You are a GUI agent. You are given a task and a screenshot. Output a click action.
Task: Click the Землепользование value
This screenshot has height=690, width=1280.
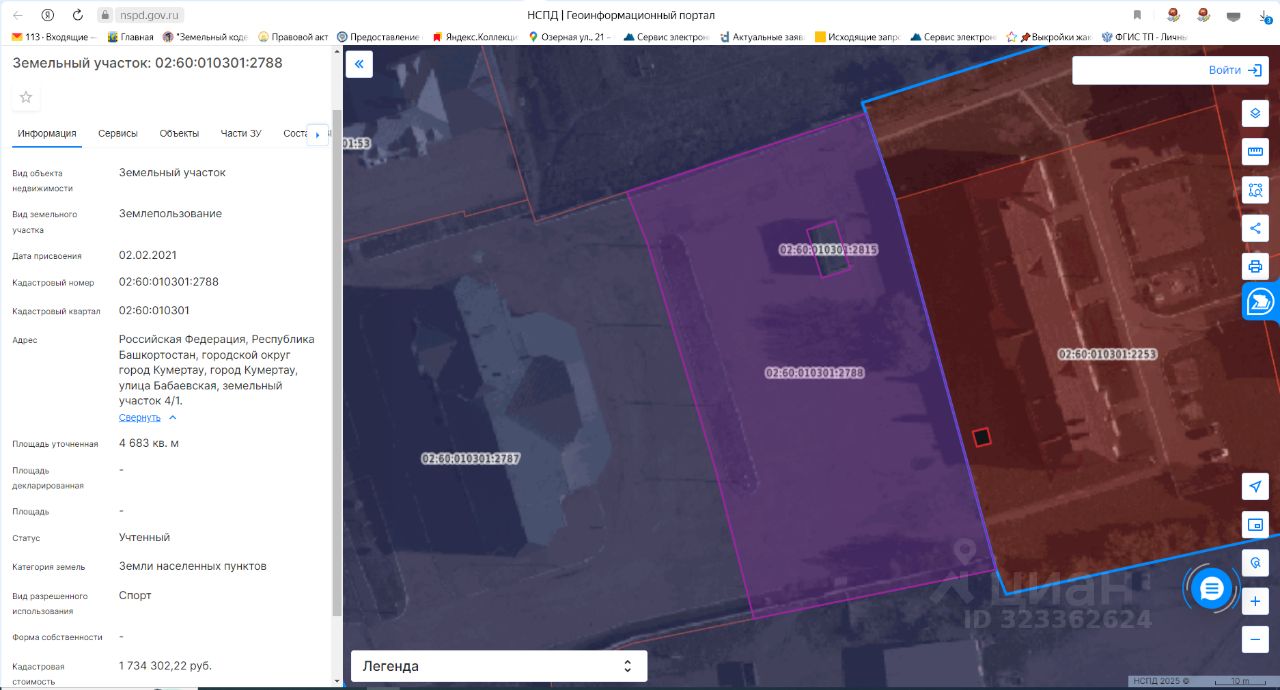170,213
